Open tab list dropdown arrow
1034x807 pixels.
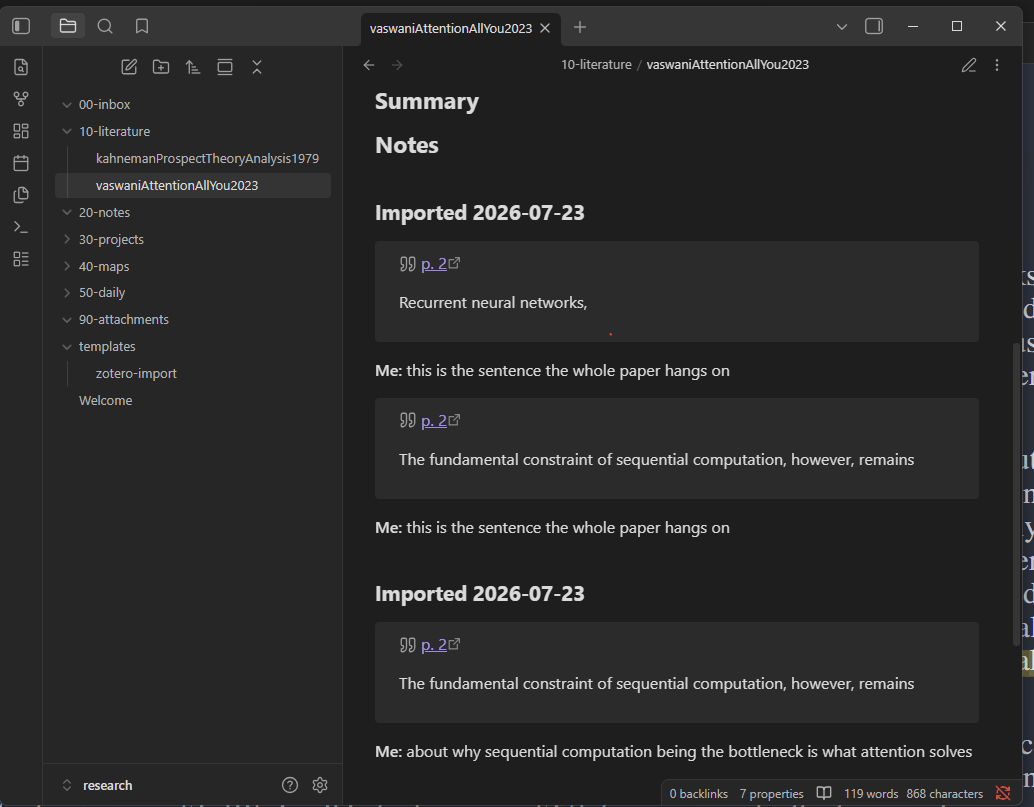pos(841,27)
